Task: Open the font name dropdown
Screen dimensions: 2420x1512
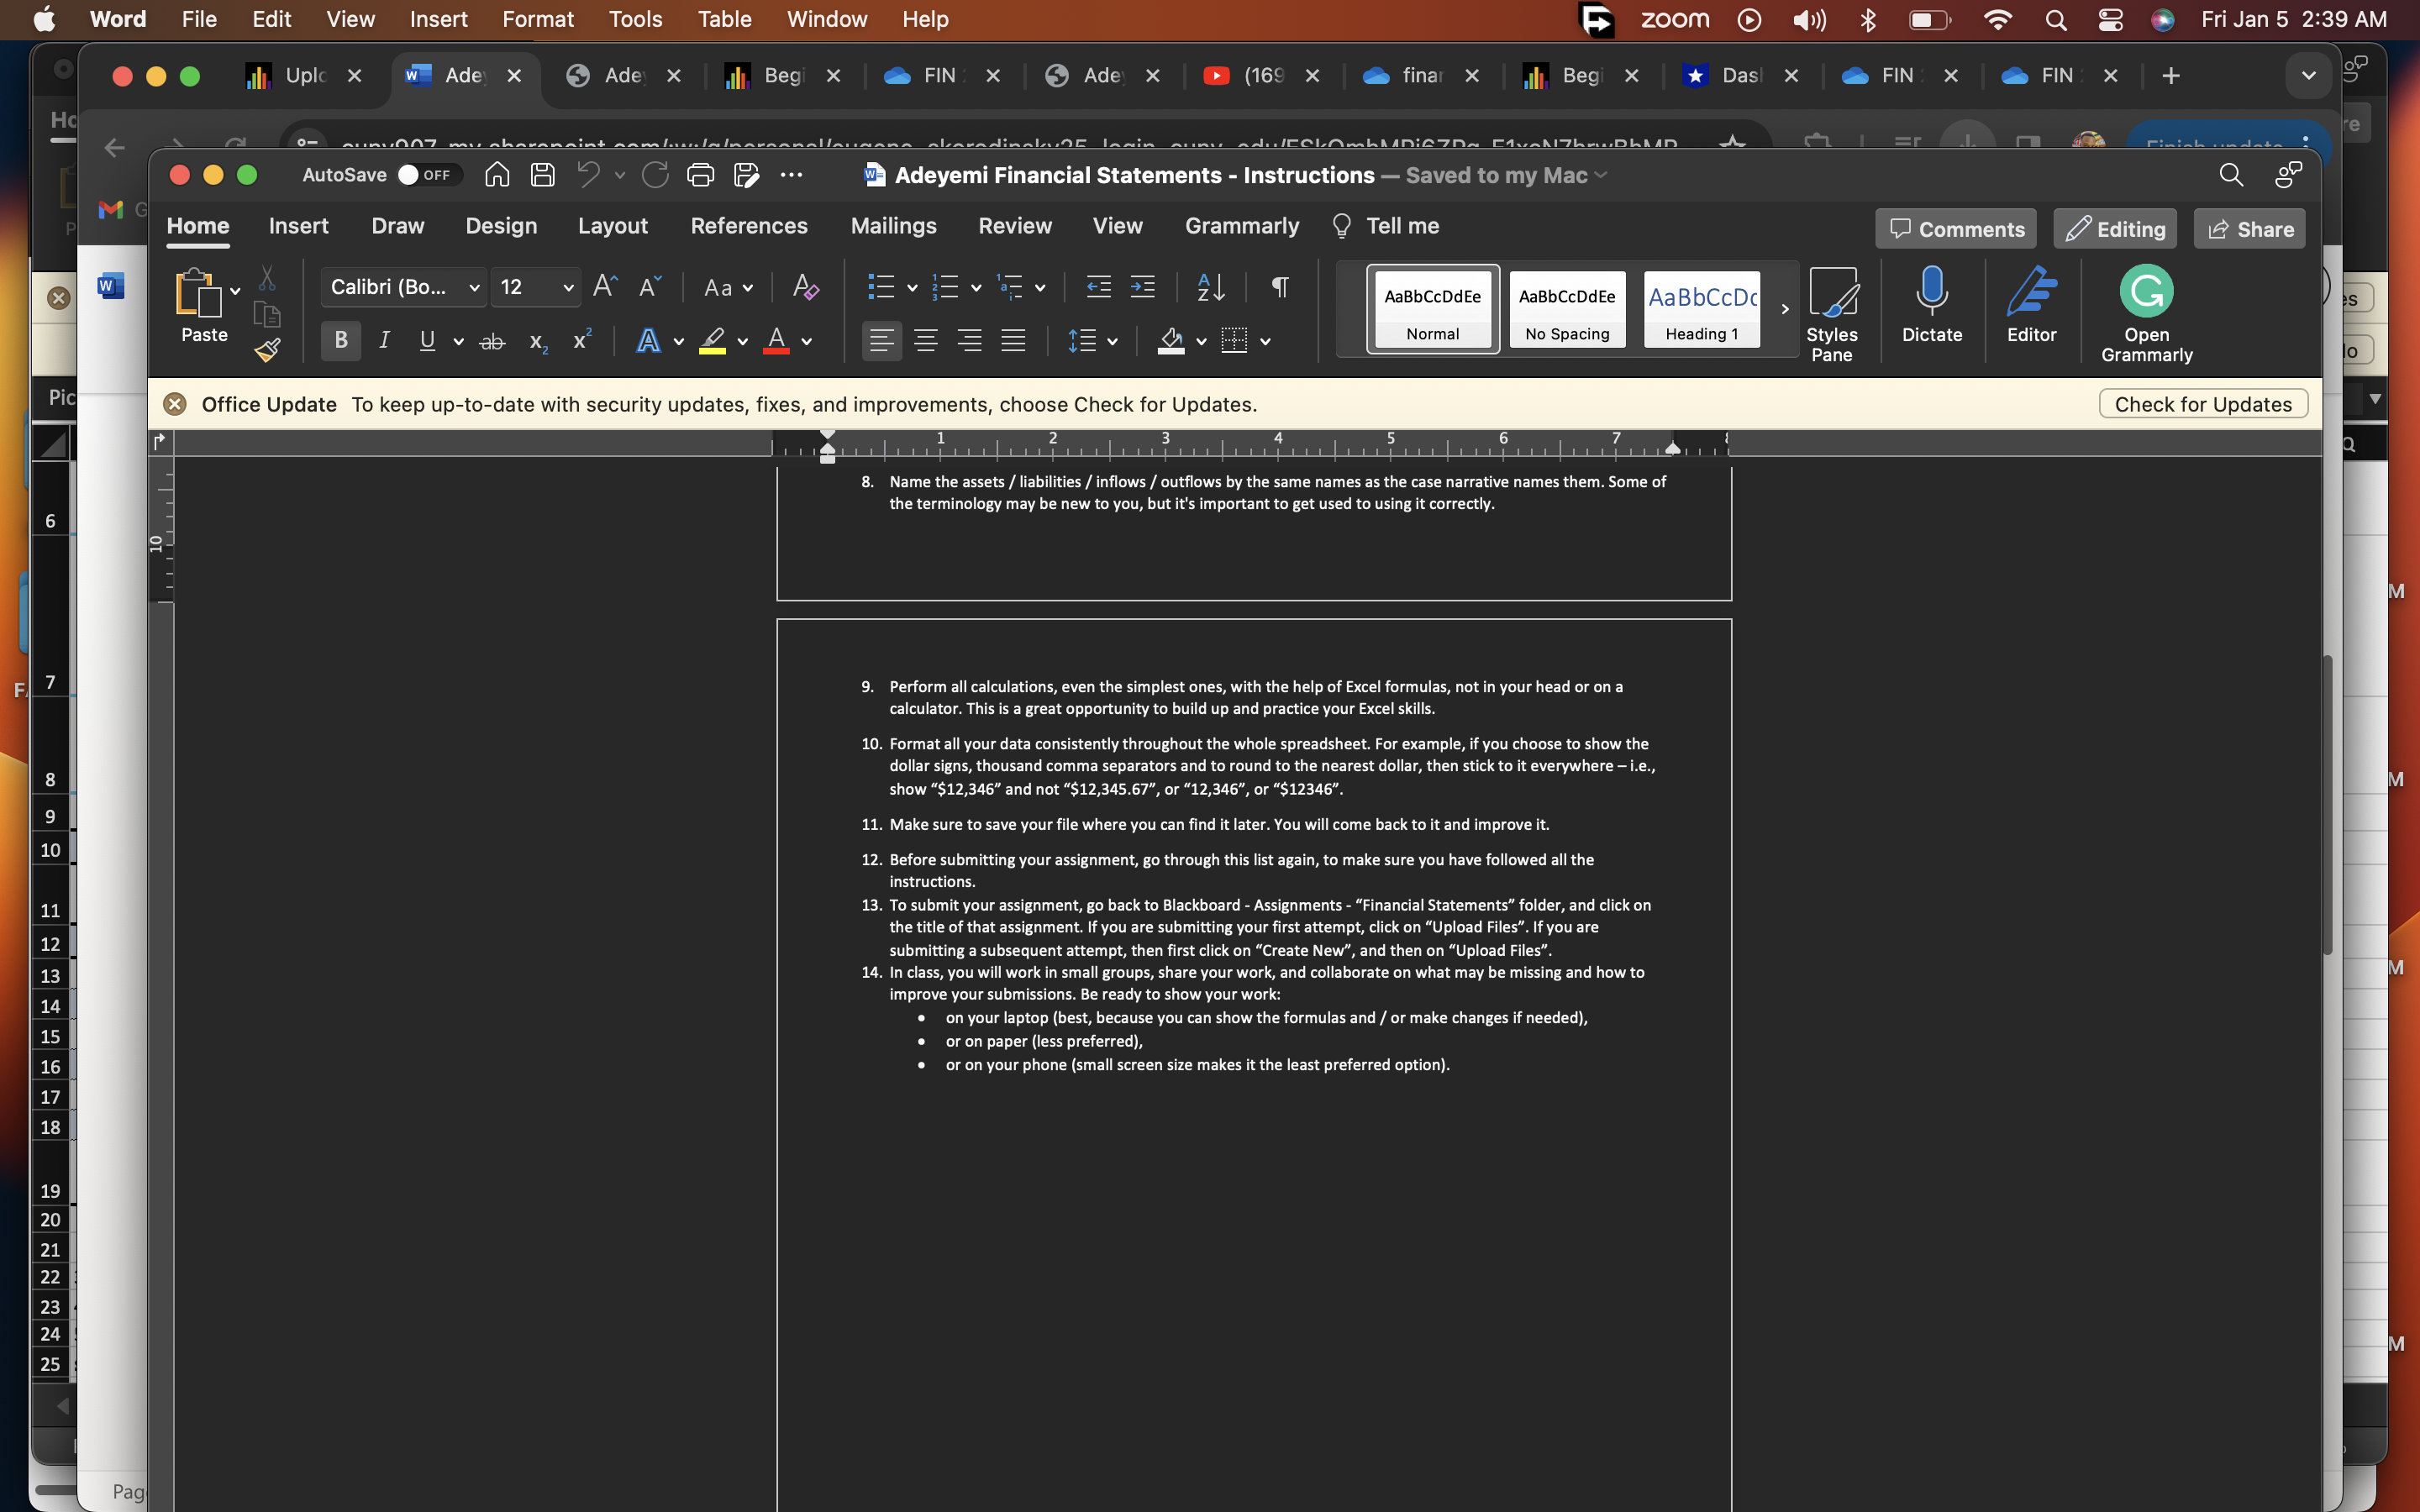Action: click(474, 288)
